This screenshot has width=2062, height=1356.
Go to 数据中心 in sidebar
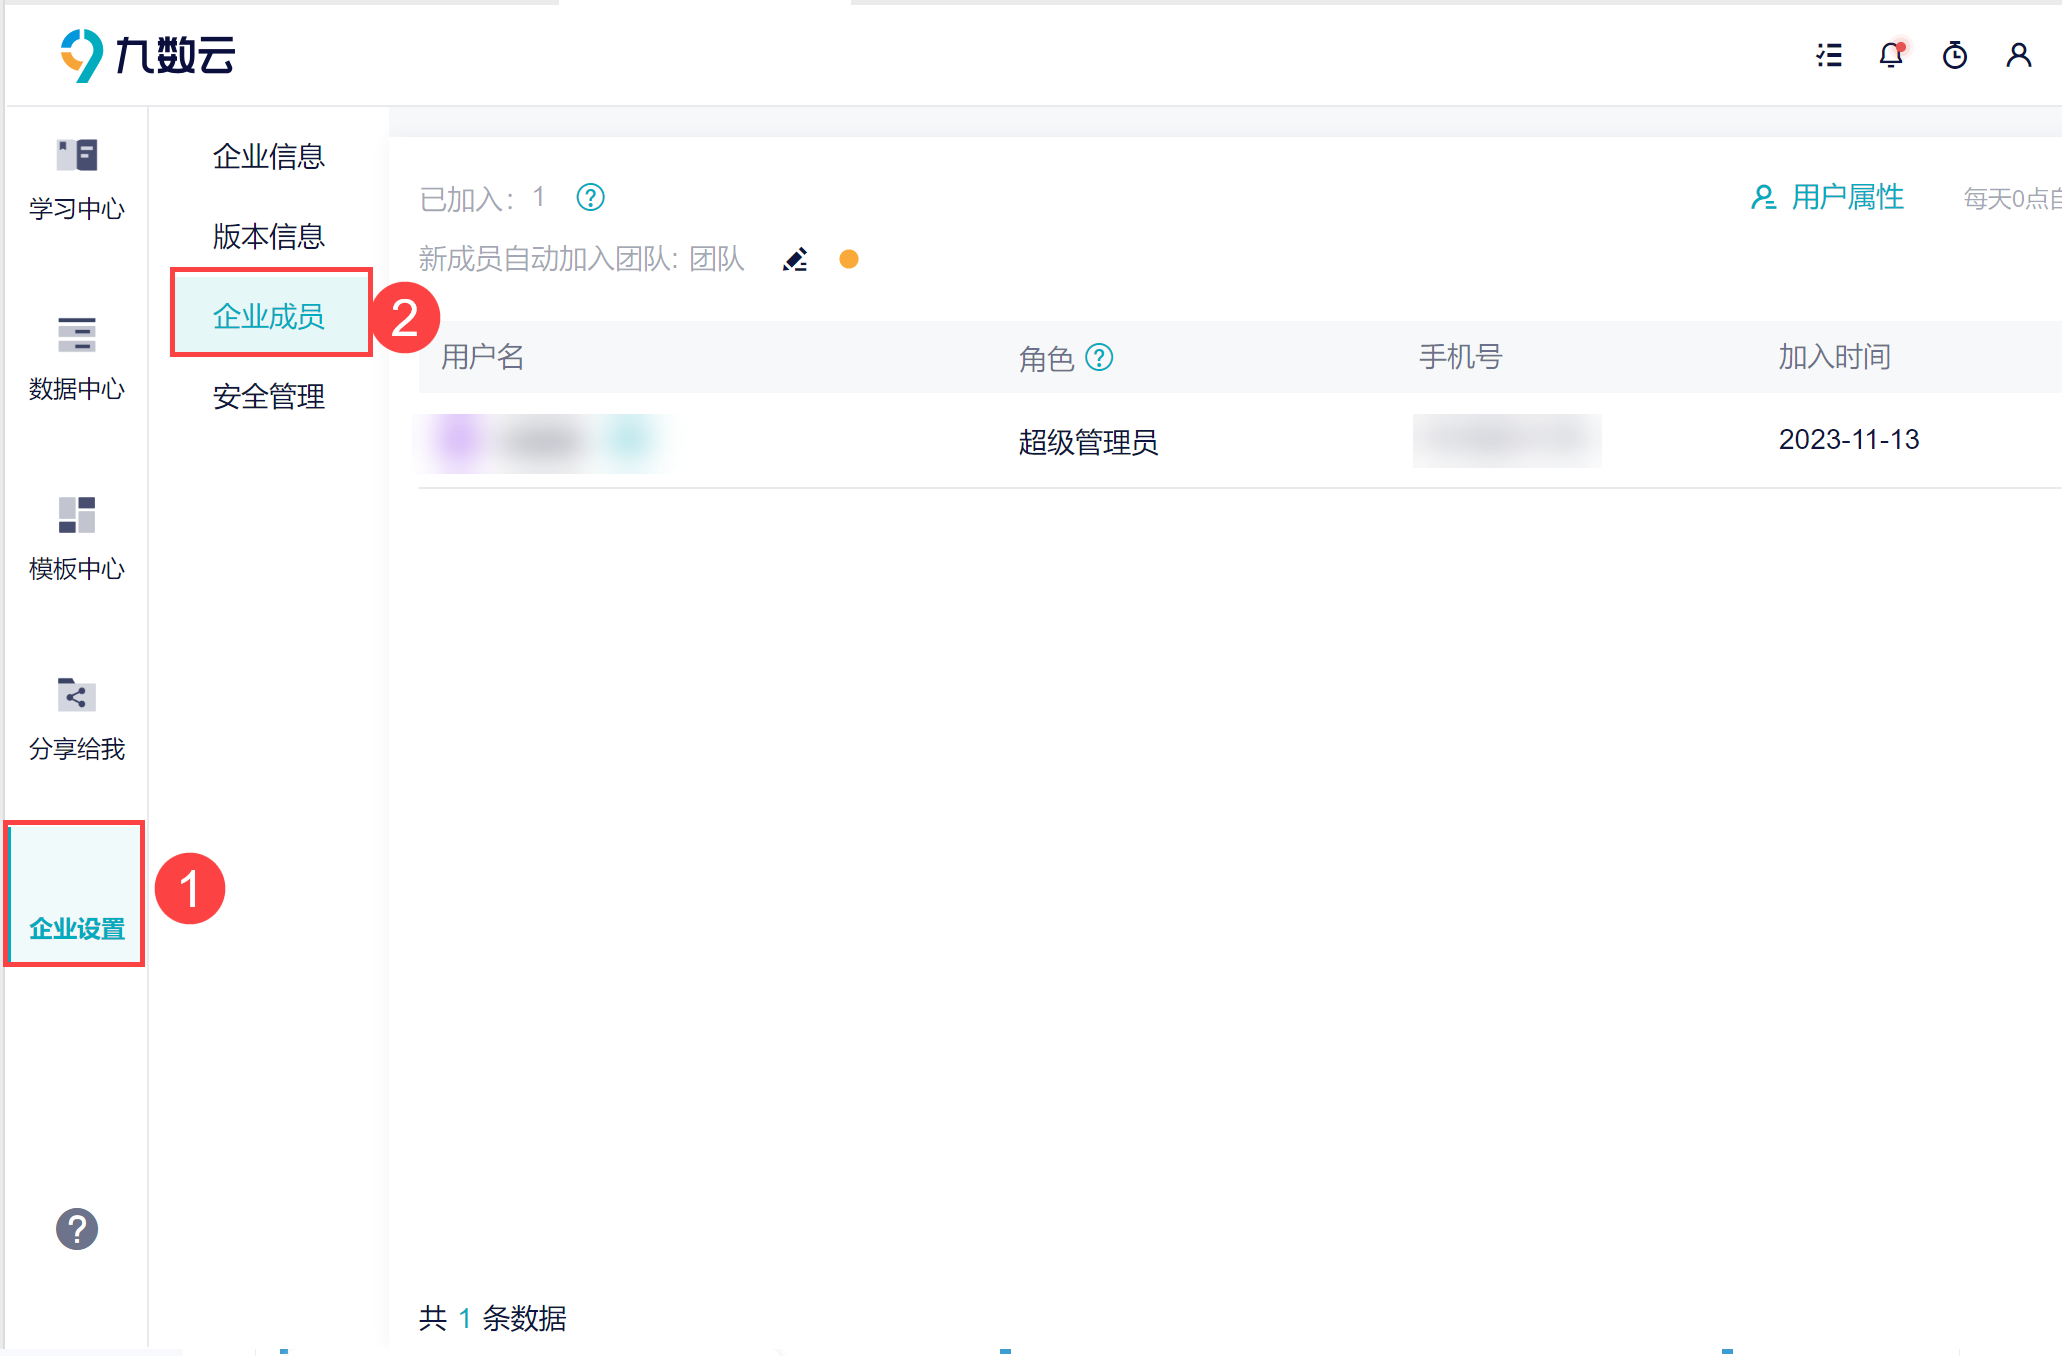[x=76, y=359]
